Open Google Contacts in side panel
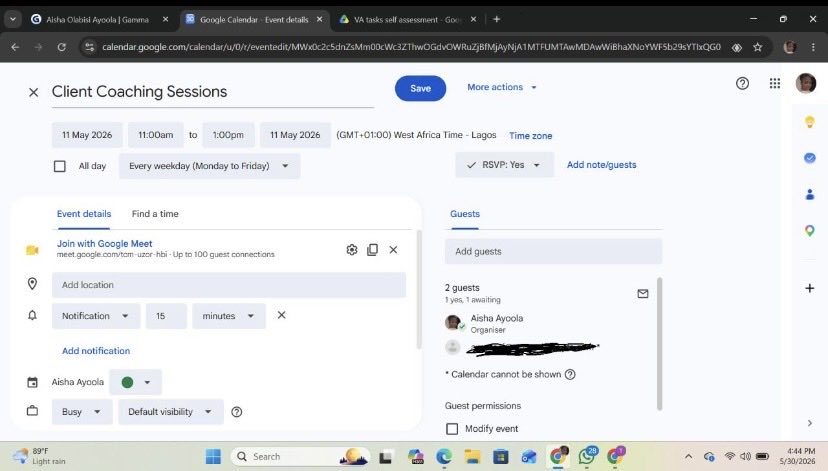Screen dimensions: 828x471 810,194
